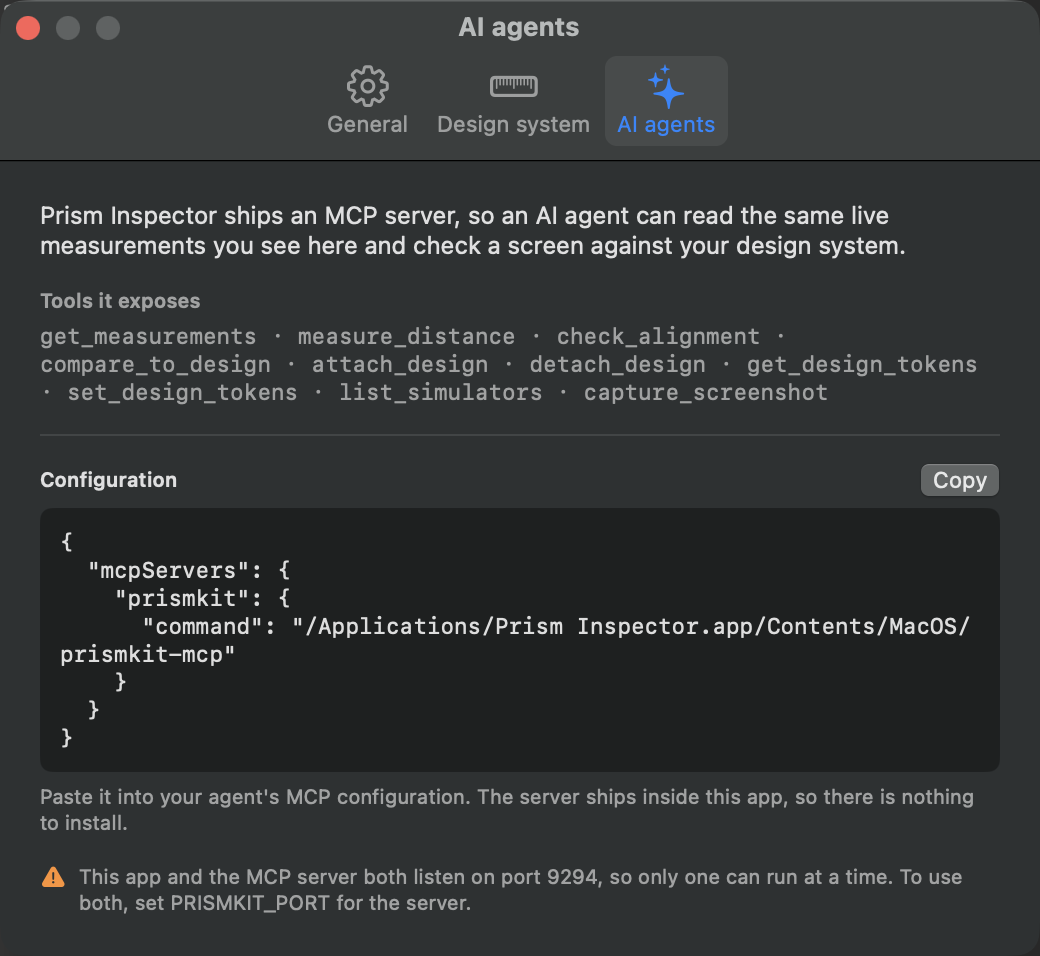
Task: Copy the MCP configuration
Action: 959,480
